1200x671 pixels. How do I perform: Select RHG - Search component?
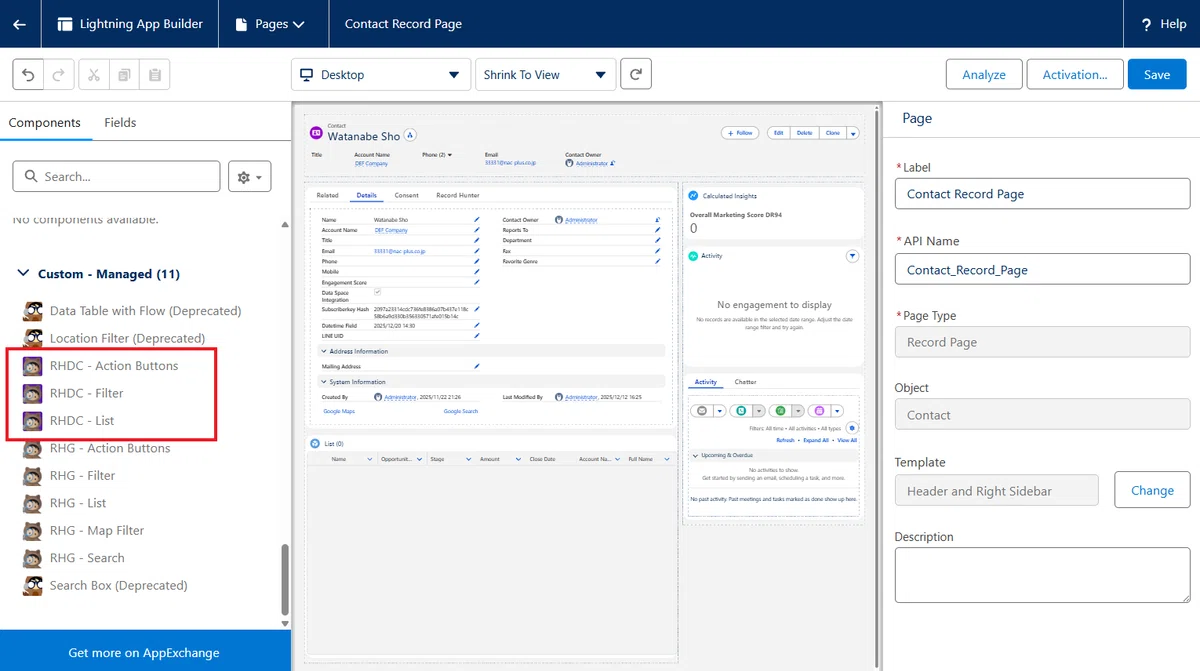74,558
